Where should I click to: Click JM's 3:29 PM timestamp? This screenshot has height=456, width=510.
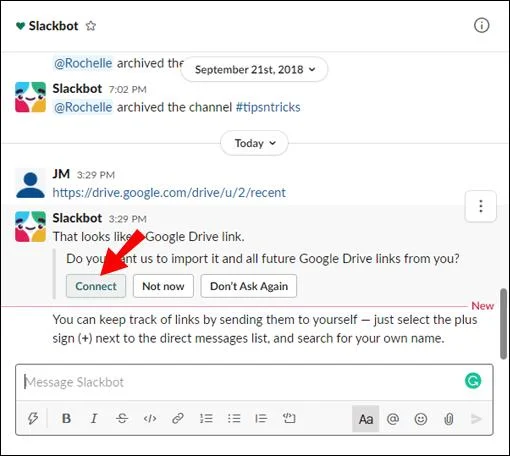(96, 175)
